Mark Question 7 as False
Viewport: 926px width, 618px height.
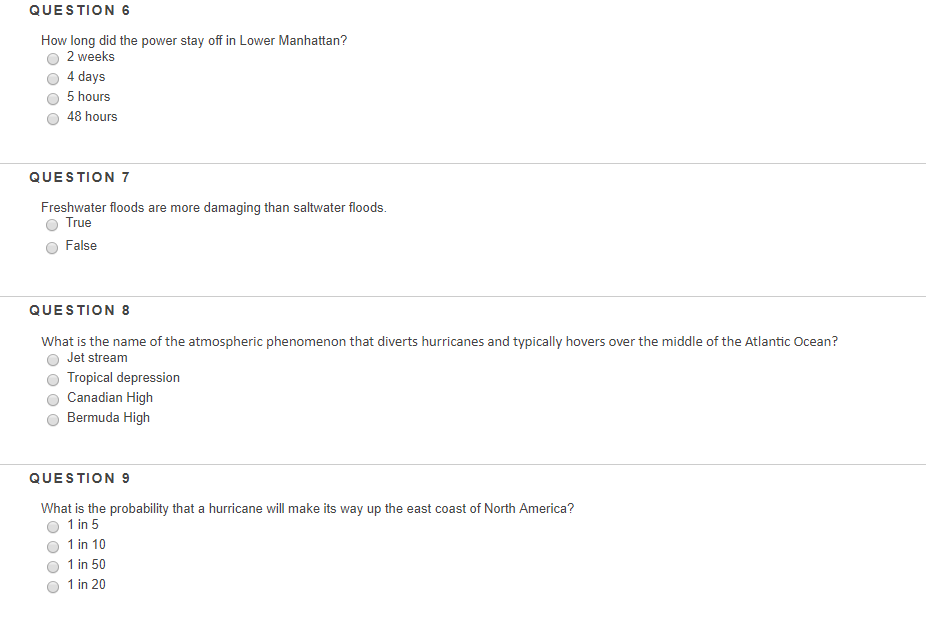tap(52, 248)
